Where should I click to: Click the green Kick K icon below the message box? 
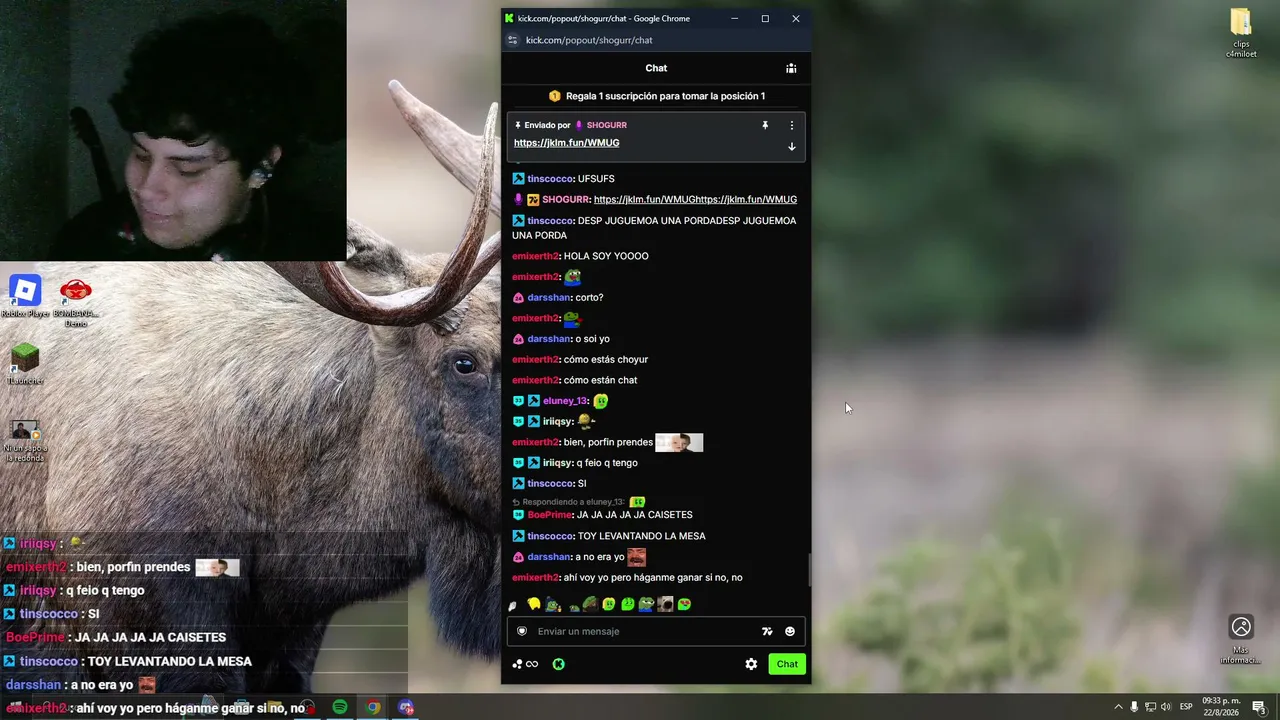(559, 664)
